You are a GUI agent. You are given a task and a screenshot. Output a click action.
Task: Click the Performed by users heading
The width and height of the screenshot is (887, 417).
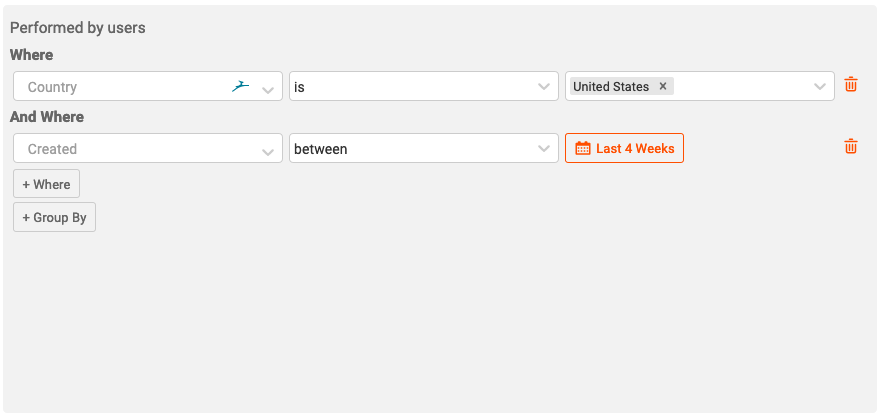[77, 27]
